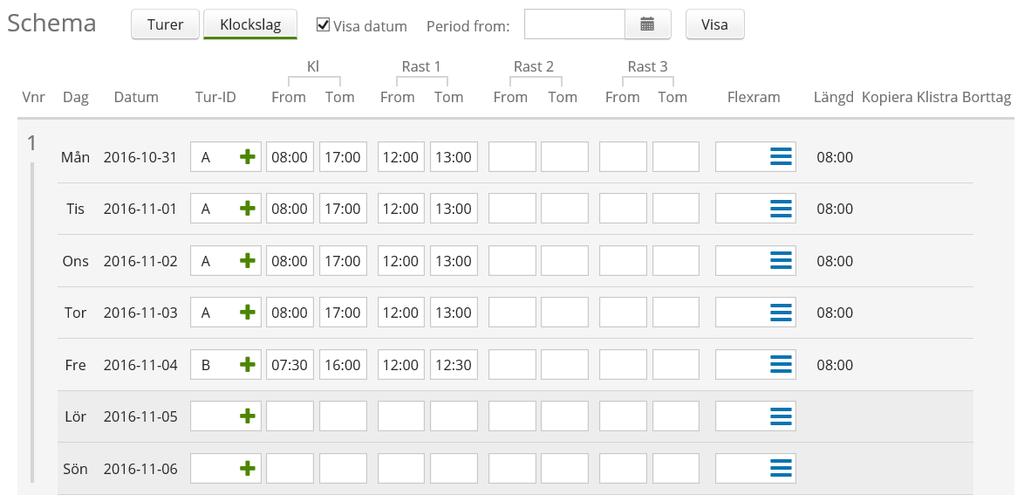The image size is (1024, 502).
Task: Select the Klockslag tab
Action: (x=250, y=25)
